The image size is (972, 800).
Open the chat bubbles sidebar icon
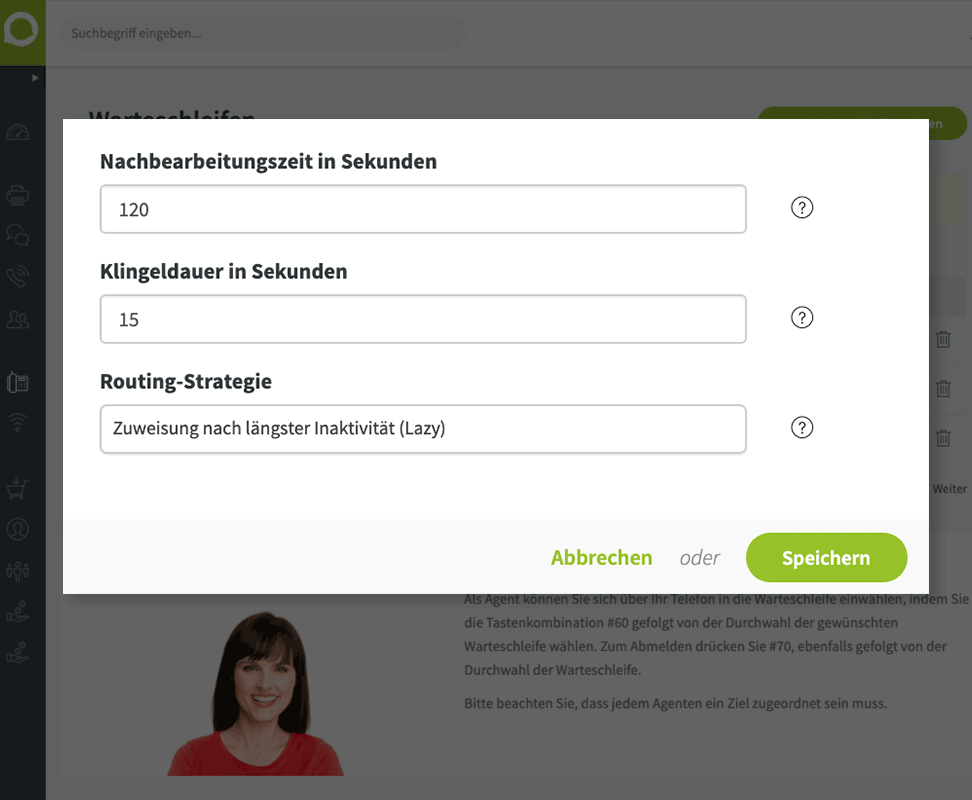click(18, 236)
